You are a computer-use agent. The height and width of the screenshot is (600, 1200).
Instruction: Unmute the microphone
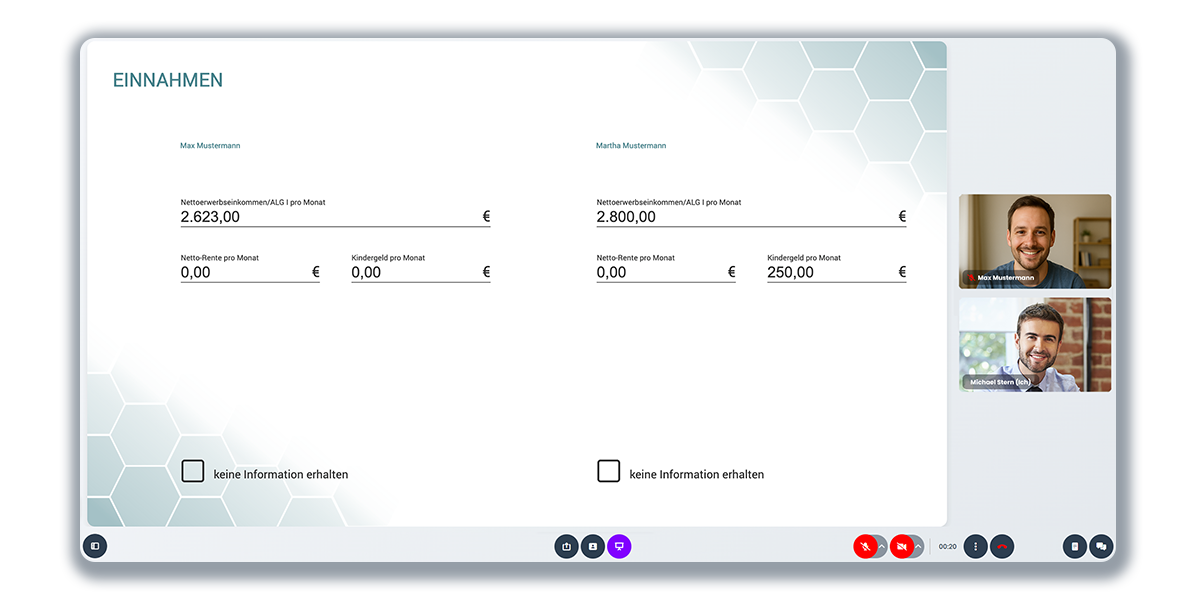864,546
